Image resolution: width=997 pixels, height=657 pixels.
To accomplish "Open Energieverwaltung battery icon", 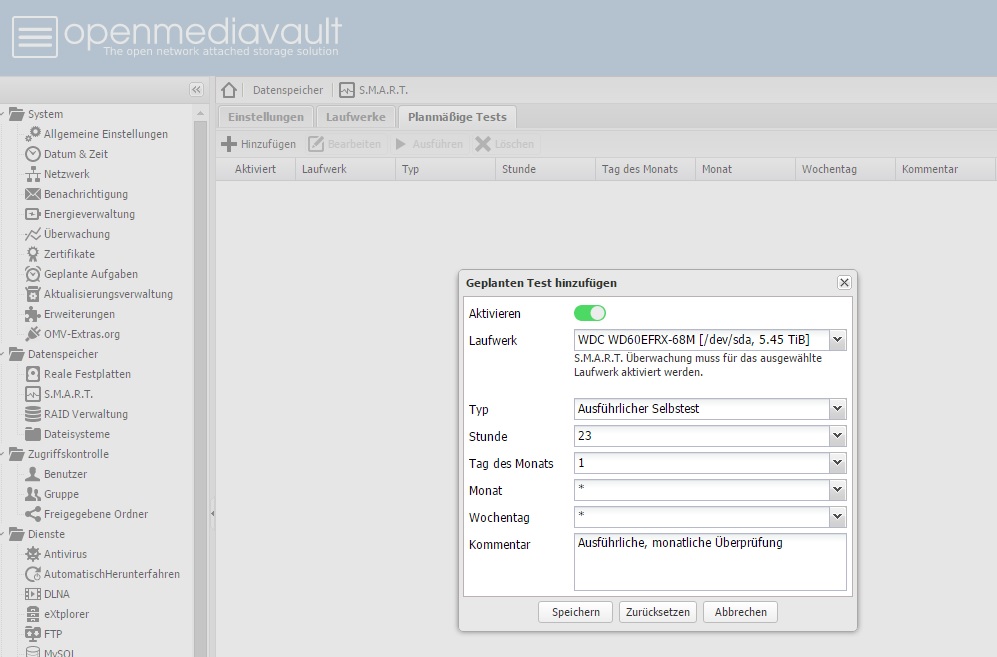I will (x=33, y=214).
